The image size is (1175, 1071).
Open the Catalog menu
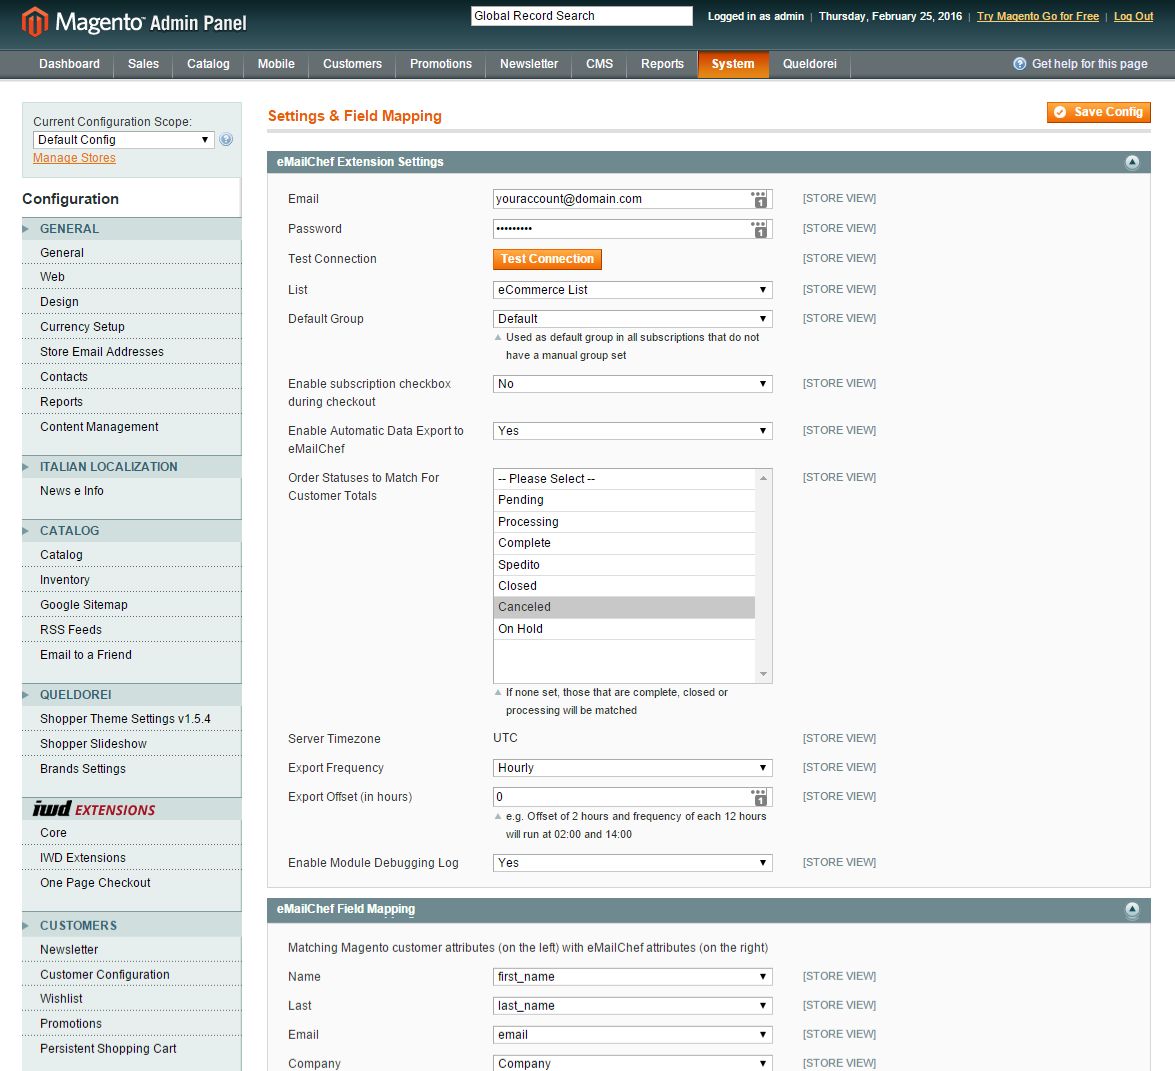(x=208, y=64)
